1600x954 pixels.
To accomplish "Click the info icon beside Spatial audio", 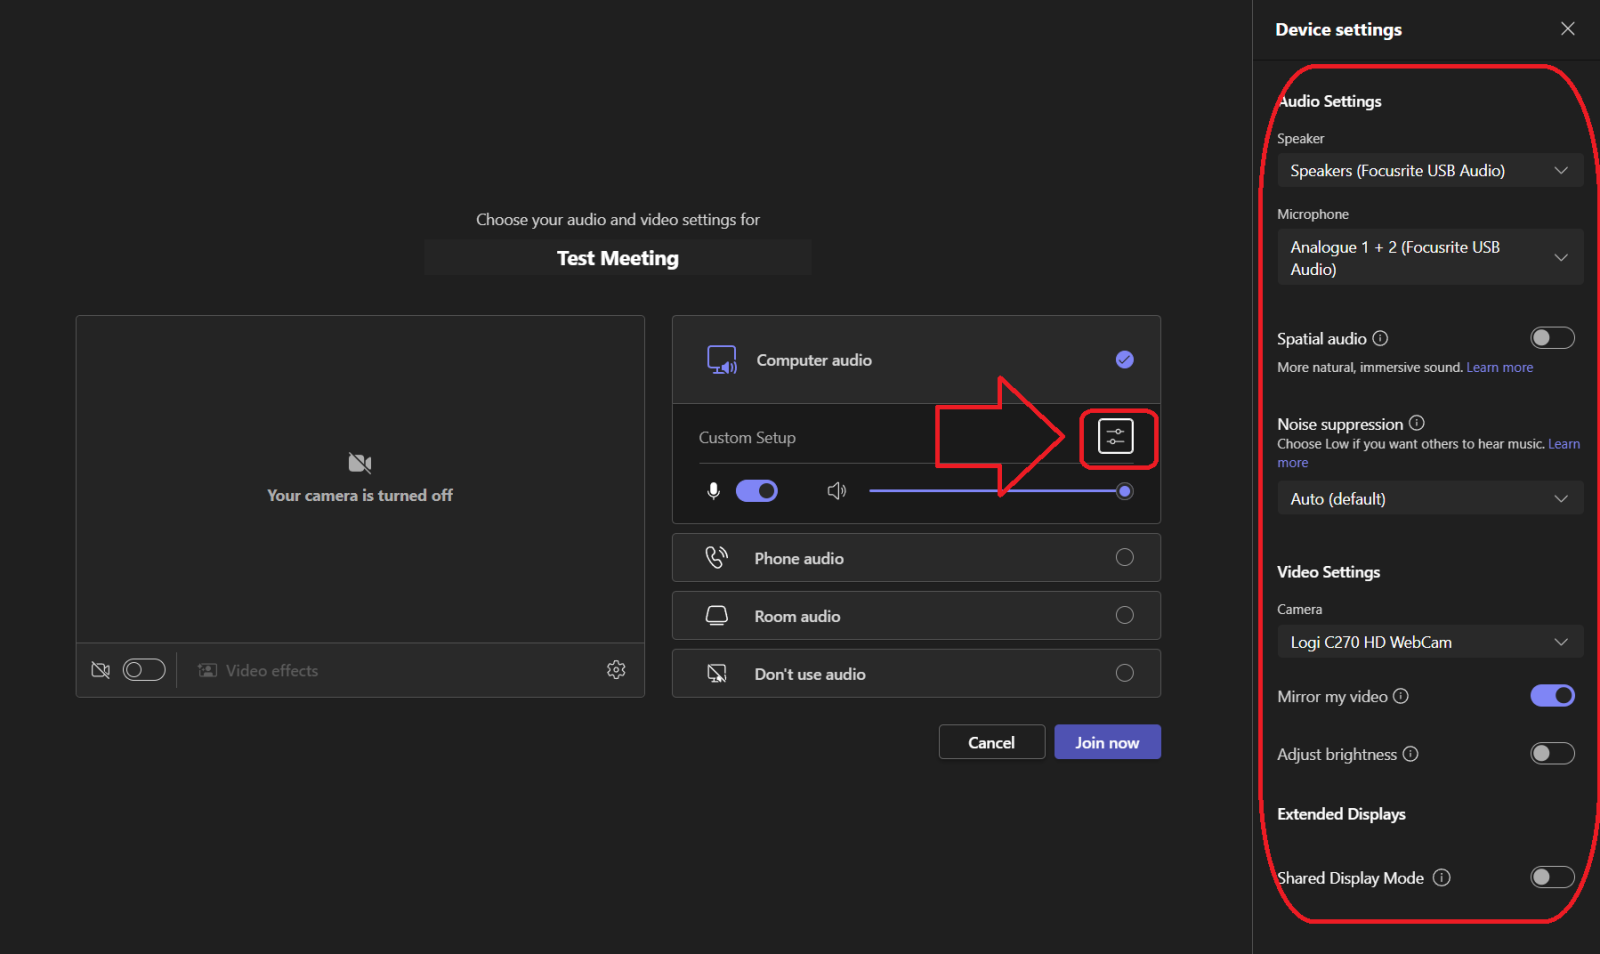I will pyautogui.click(x=1380, y=339).
